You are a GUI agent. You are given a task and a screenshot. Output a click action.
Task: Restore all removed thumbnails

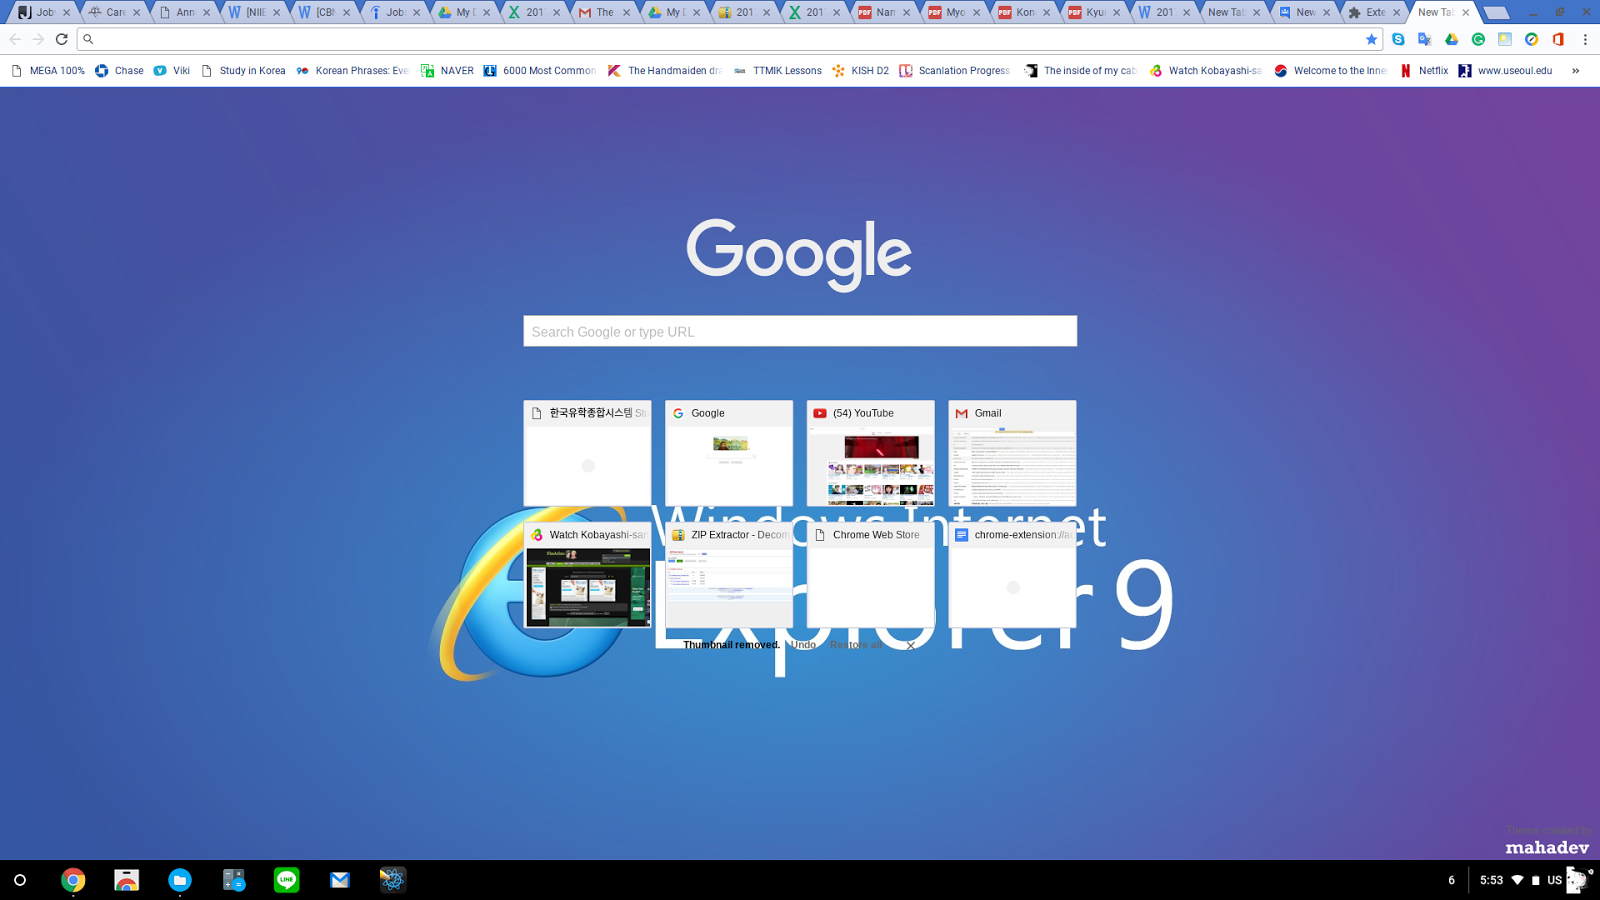click(857, 645)
